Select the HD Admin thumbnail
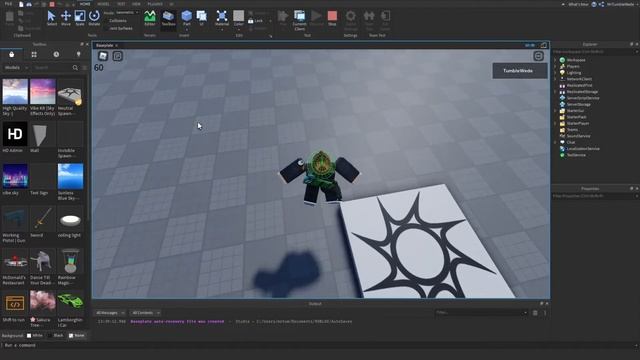Screen dimensions: 640x360 tap(15, 134)
